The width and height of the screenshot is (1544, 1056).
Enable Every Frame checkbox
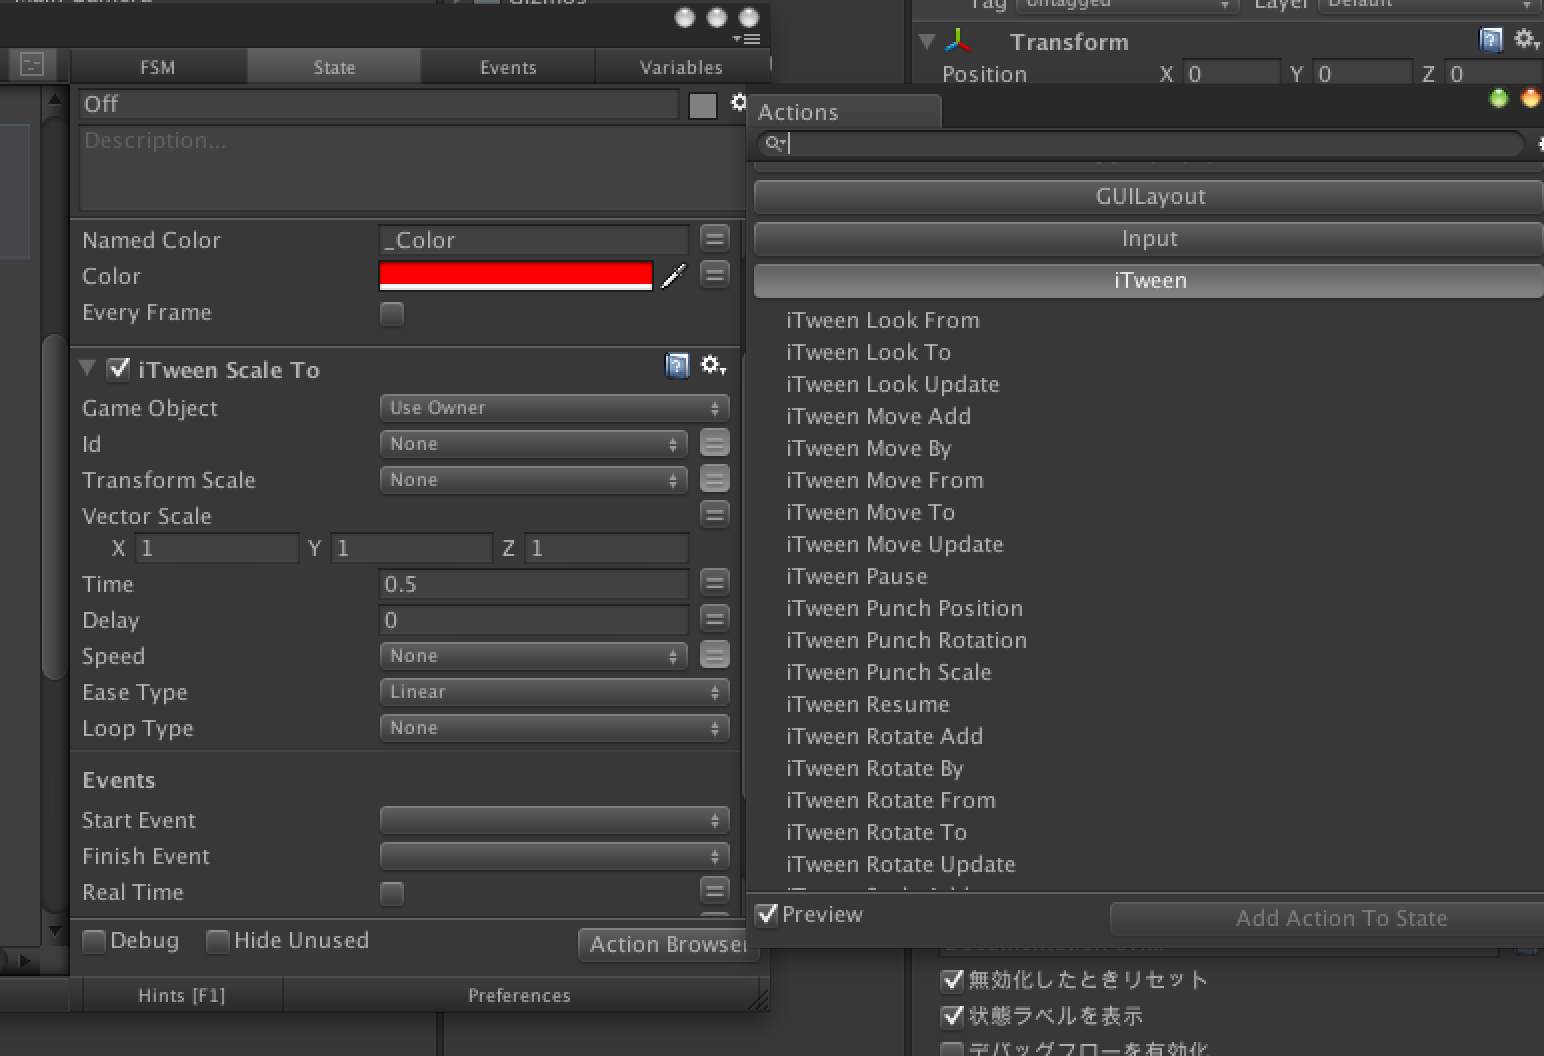tap(392, 313)
